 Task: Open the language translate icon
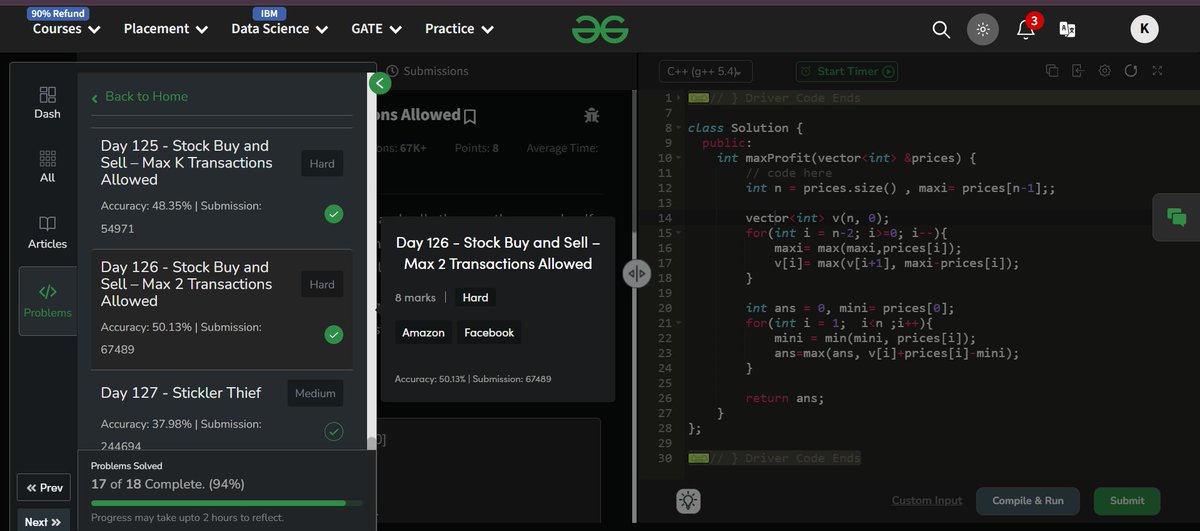1068,29
